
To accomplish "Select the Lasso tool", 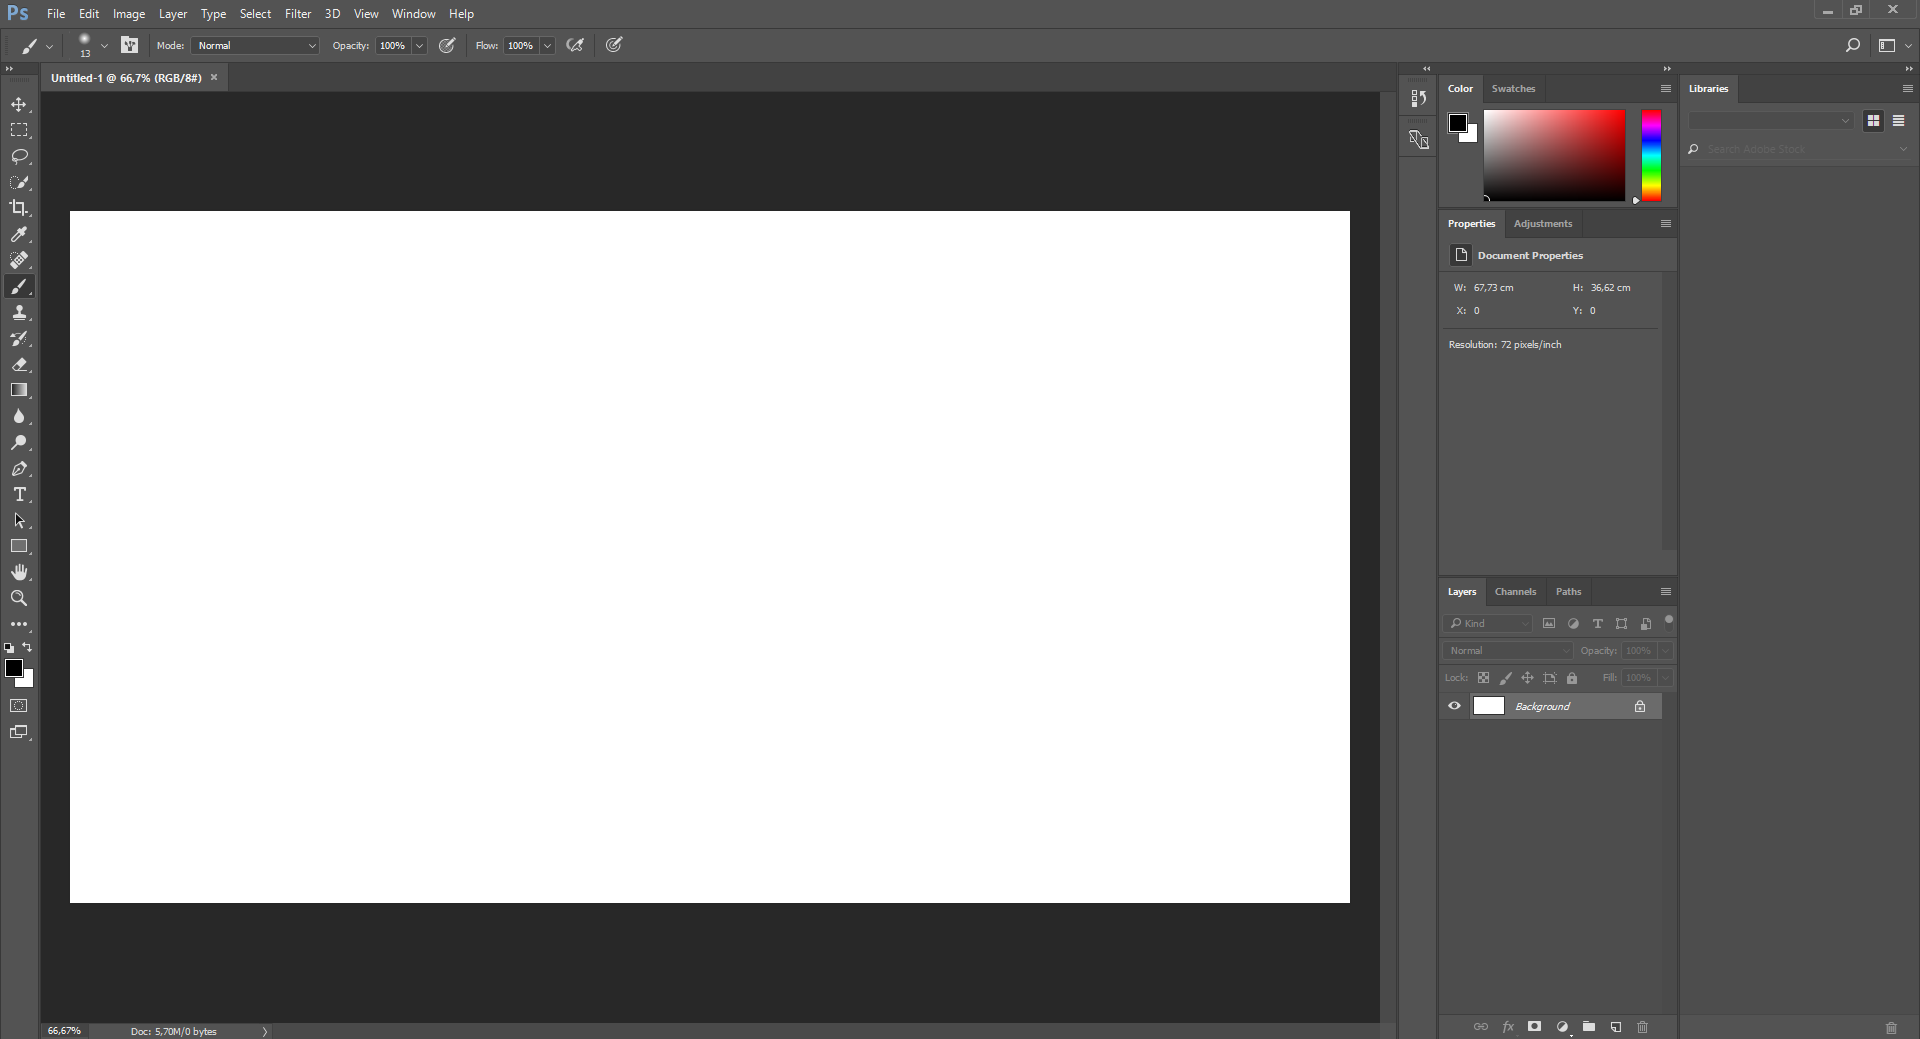I will (x=20, y=157).
